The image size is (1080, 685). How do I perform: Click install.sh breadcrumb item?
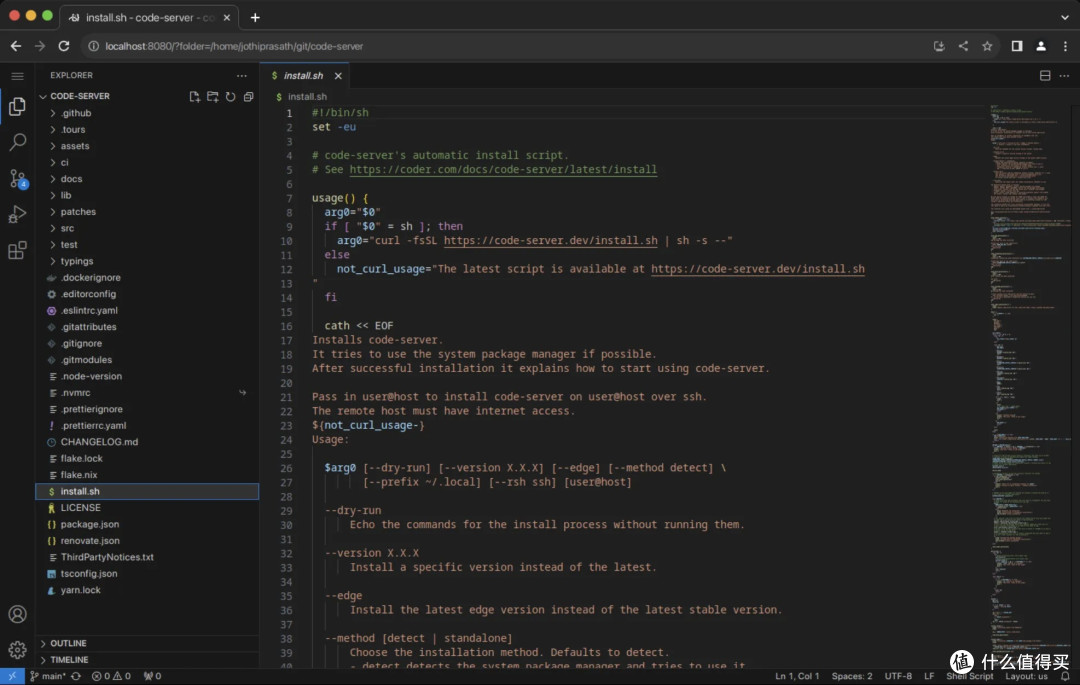[307, 97]
